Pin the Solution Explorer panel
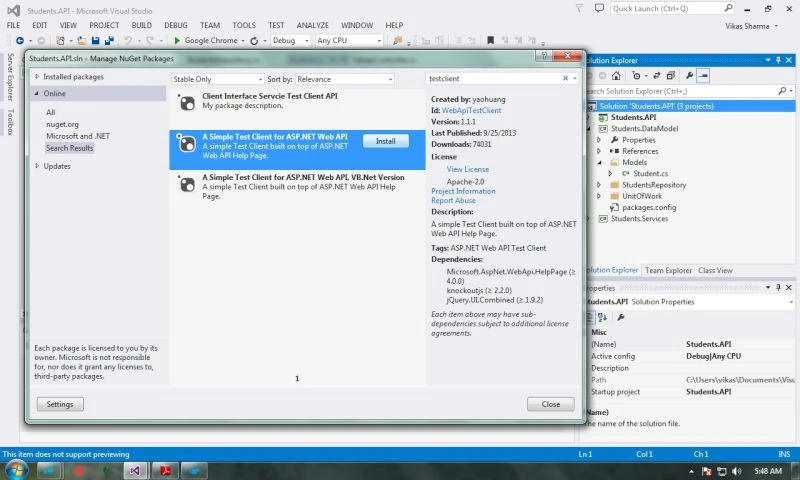Viewport: 800px width, 480px height. (x=778, y=60)
